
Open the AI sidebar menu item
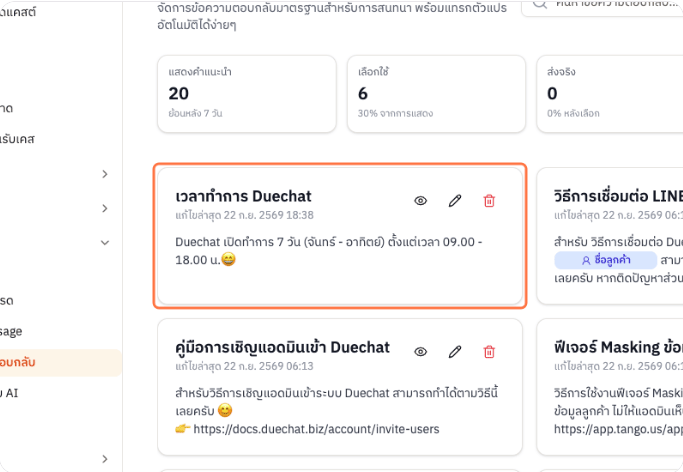pos(9,393)
